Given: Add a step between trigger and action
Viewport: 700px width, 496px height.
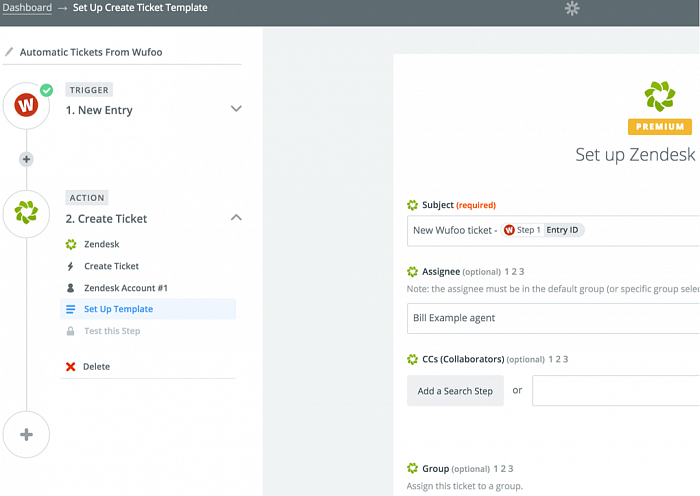Looking at the screenshot, I should 26,159.
